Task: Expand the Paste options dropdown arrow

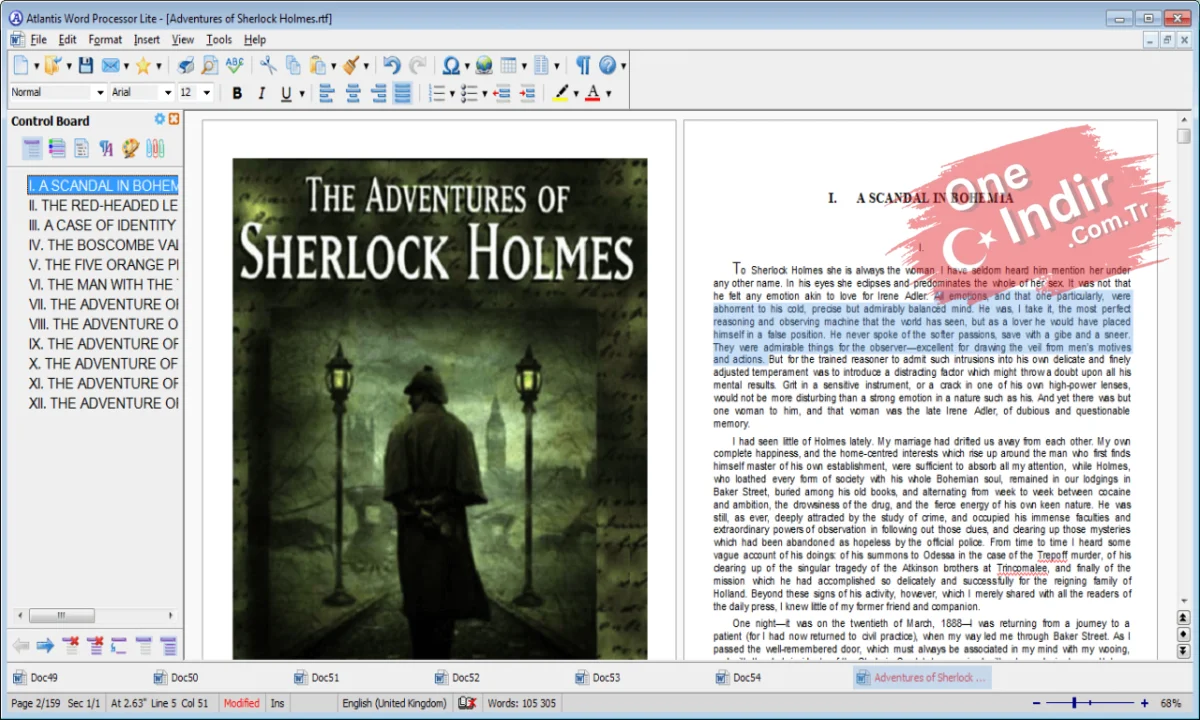Action: [x=333, y=67]
